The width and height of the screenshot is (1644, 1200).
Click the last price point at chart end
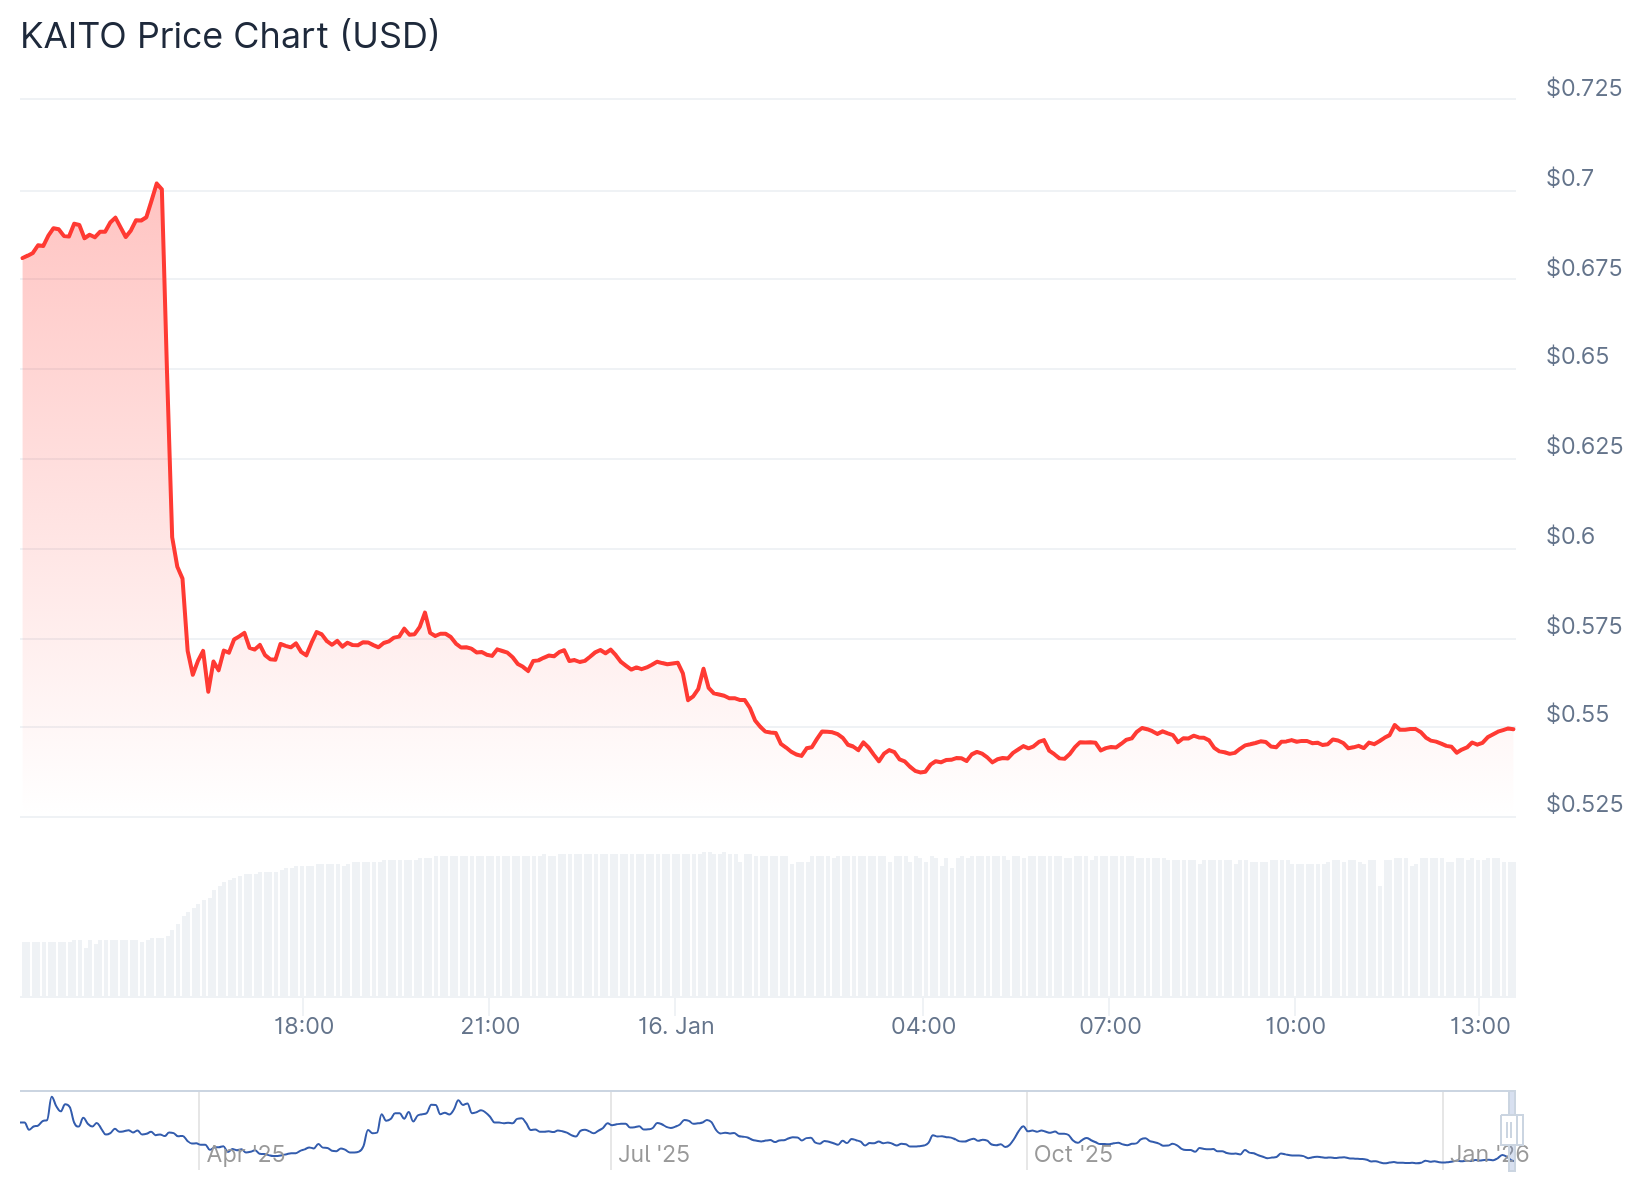1513,729
